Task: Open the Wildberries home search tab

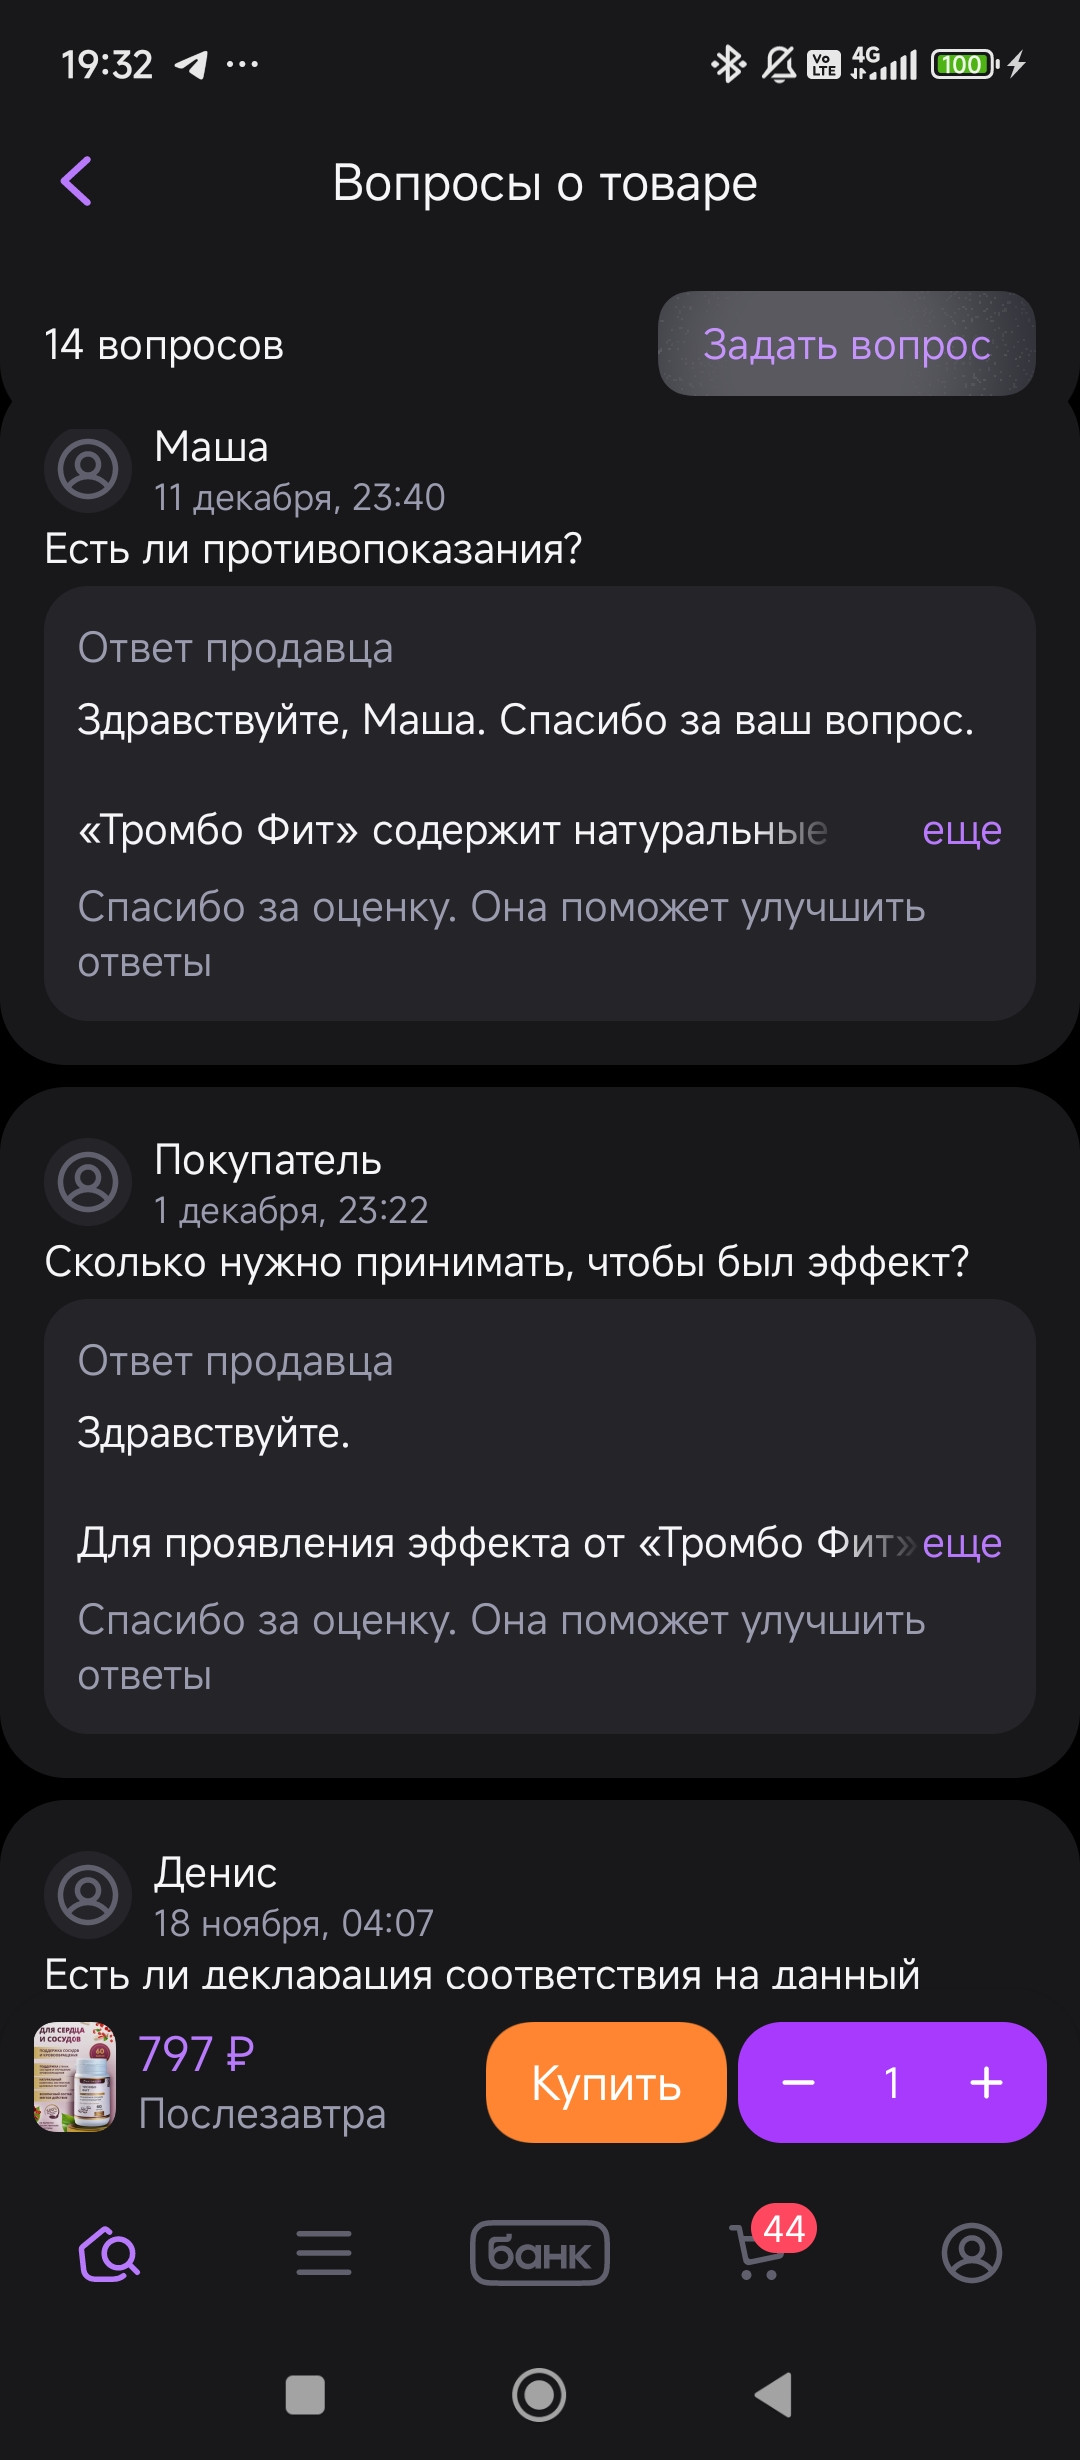Action: coord(109,2253)
